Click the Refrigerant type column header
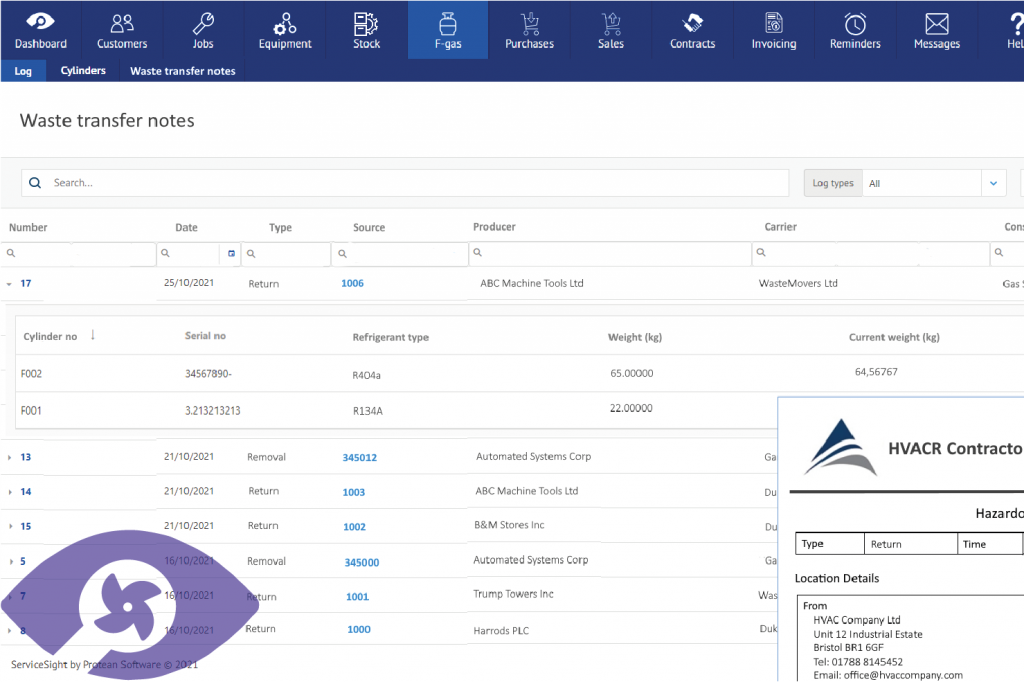Screen dimensions: 1024x682 click(391, 337)
